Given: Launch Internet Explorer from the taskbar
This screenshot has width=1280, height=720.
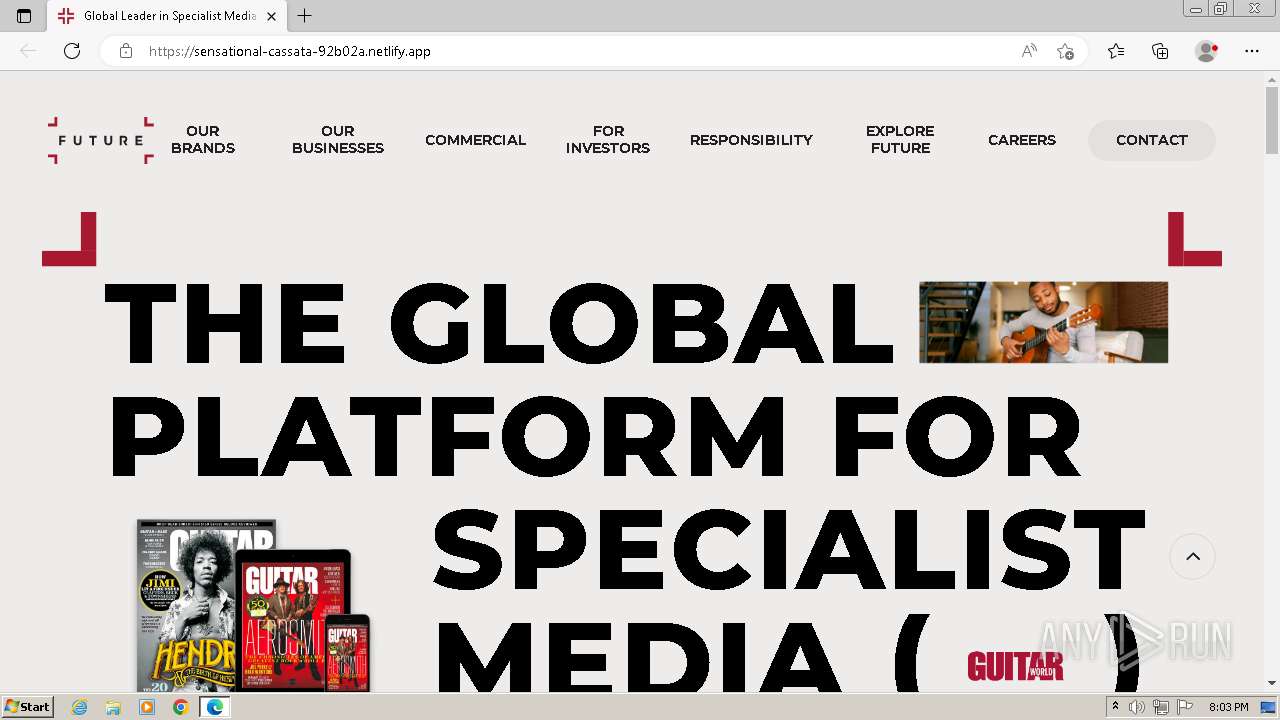Looking at the screenshot, I should click(x=80, y=707).
